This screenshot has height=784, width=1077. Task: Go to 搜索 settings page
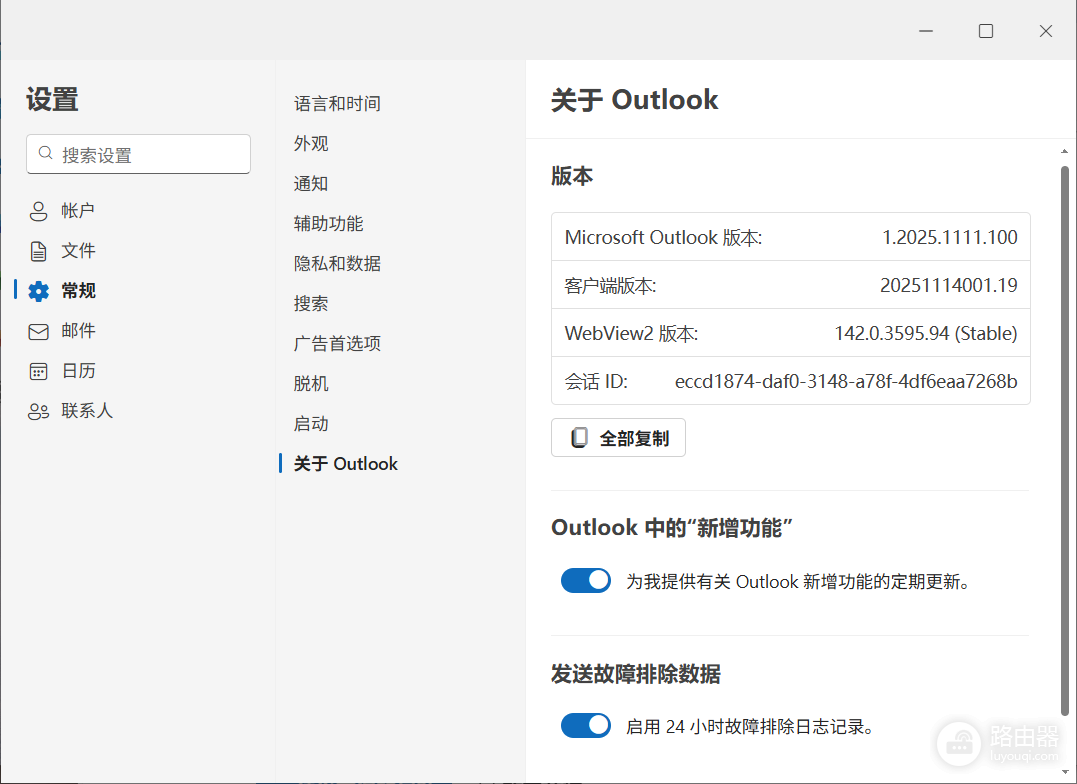[x=311, y=304]
